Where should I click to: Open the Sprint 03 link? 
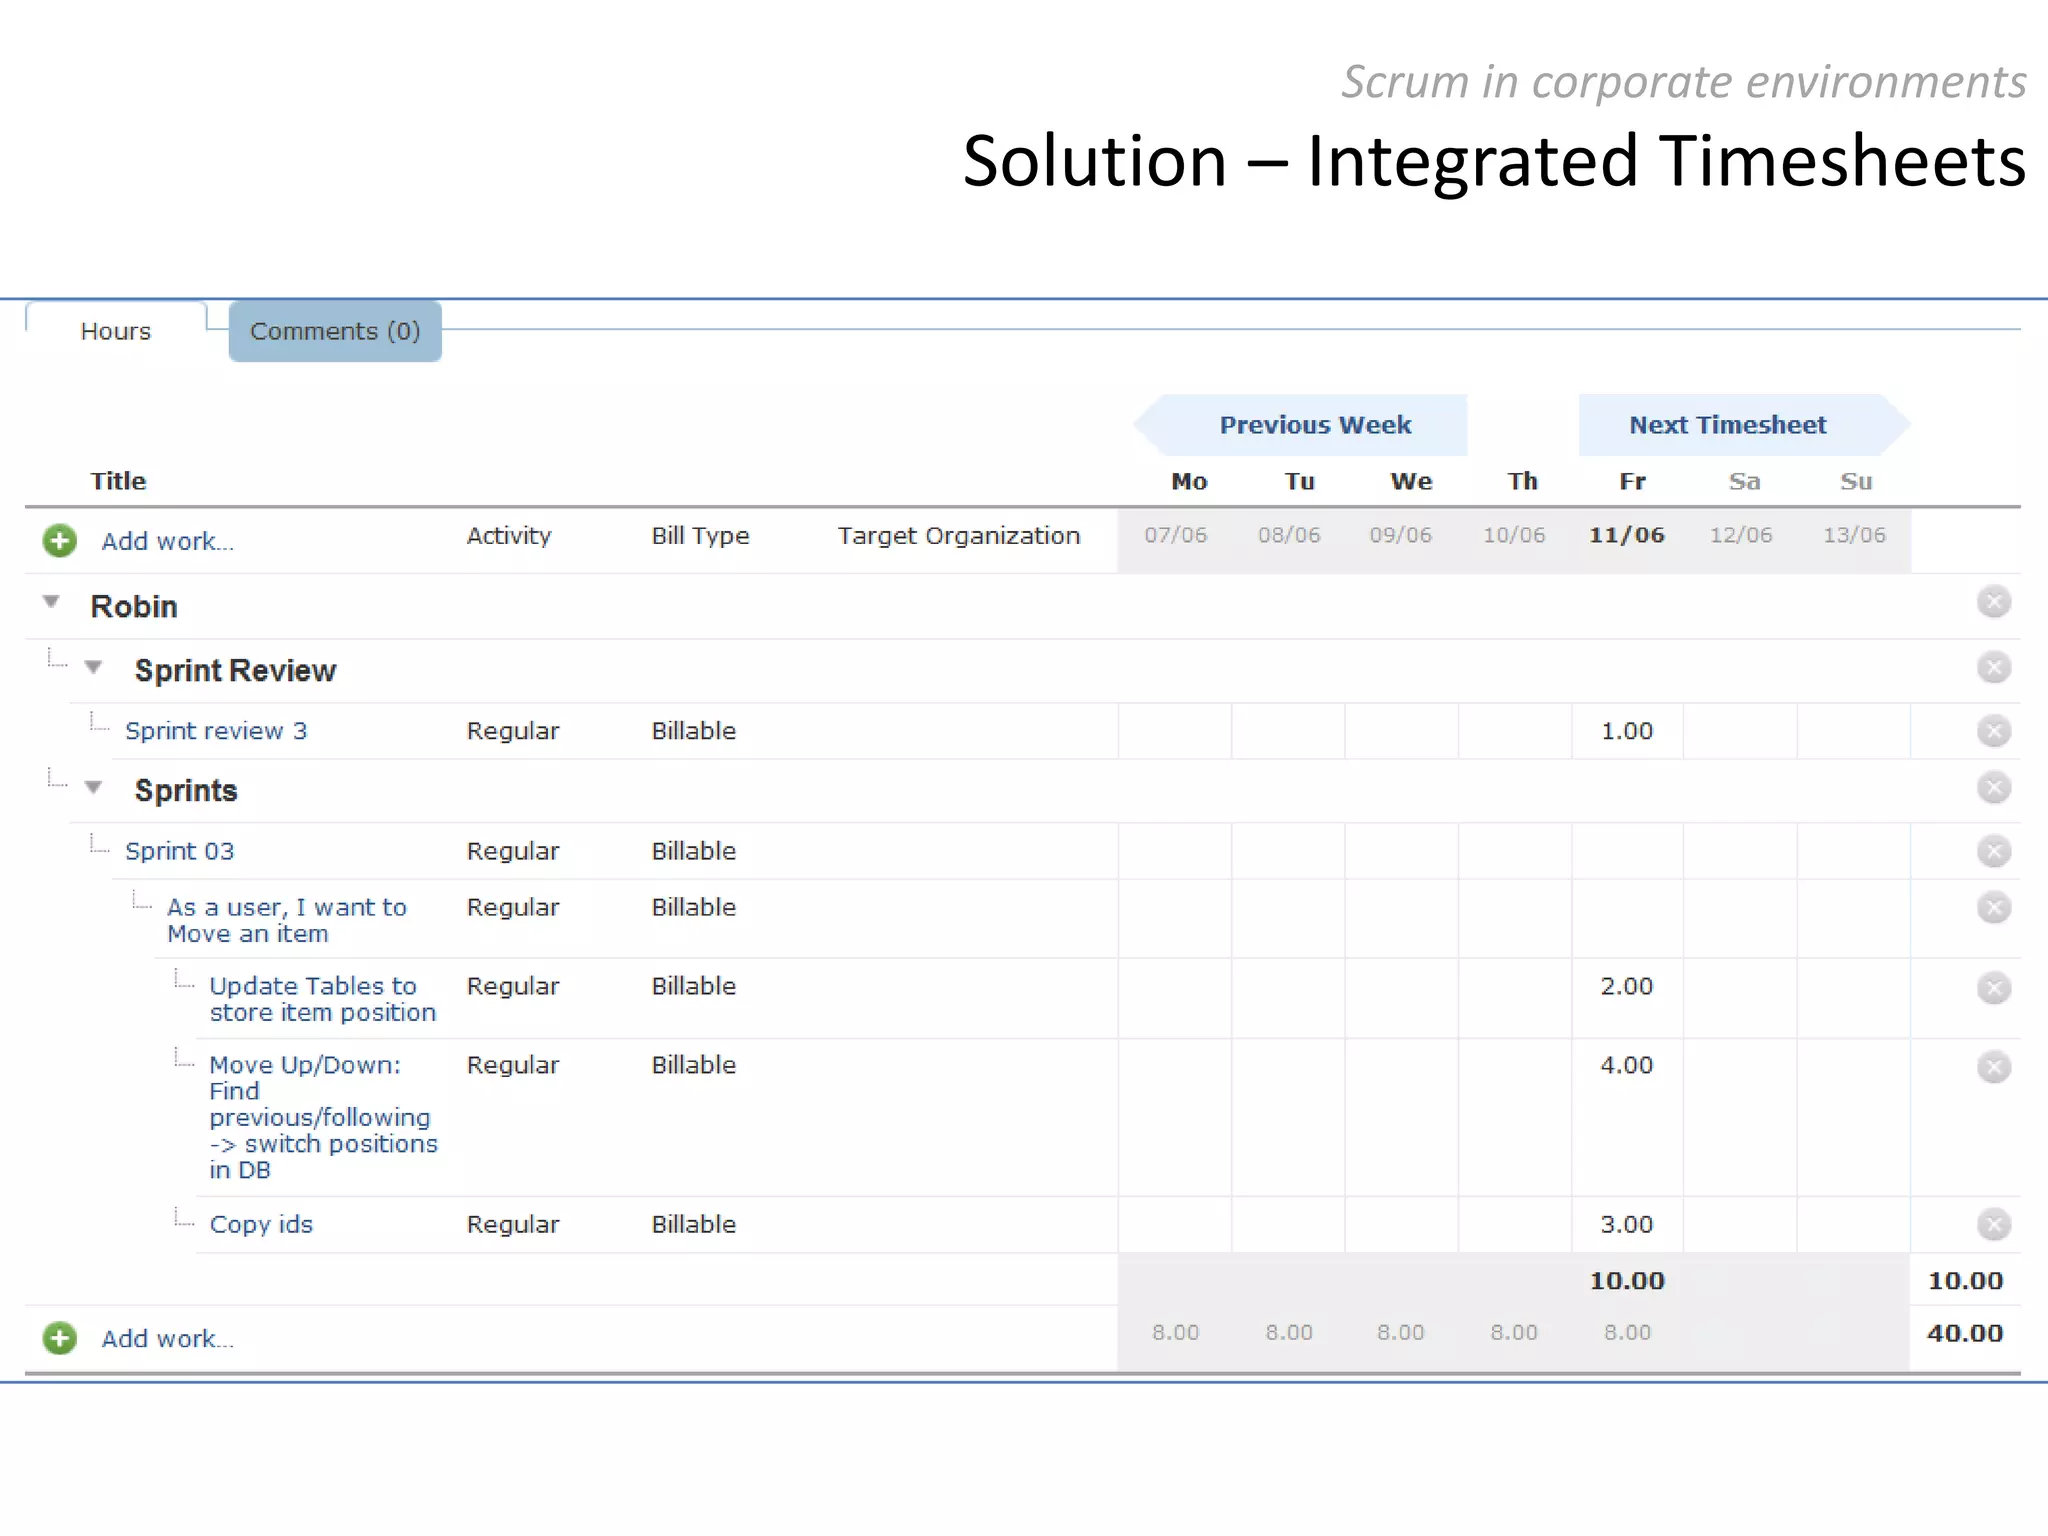tap(180, 851)
